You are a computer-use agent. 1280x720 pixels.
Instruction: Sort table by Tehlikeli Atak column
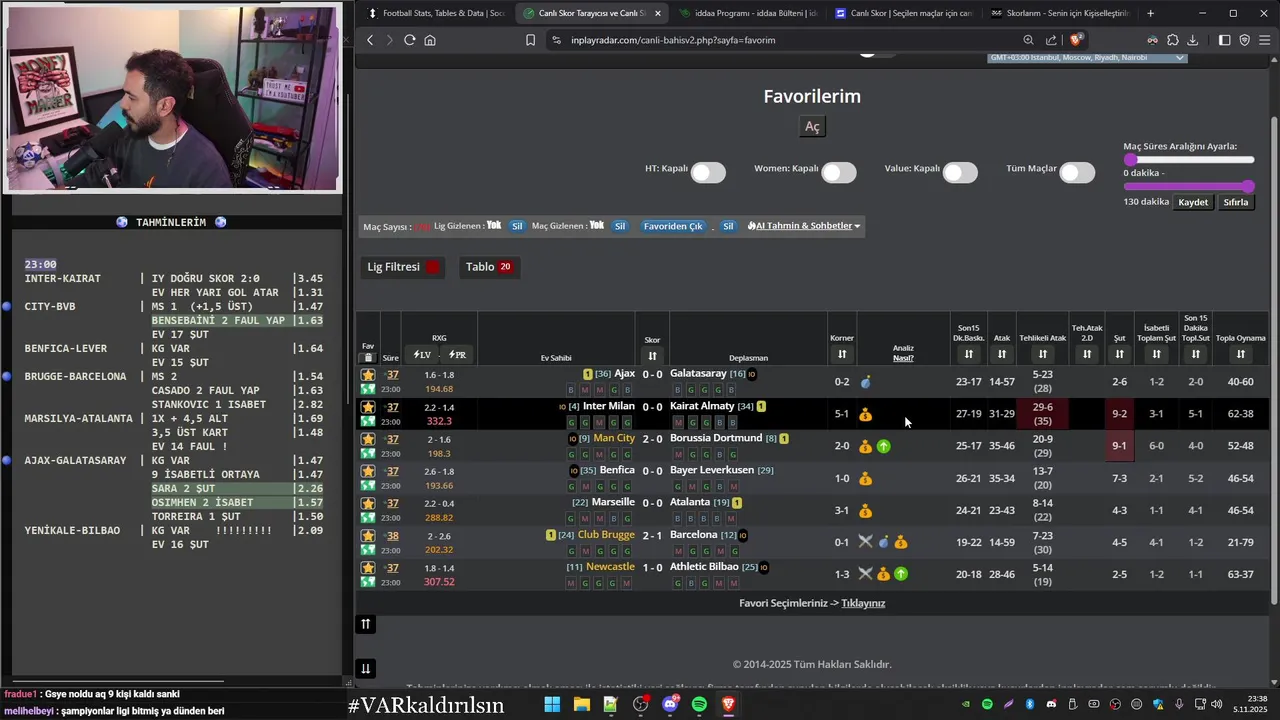click(x=1043, y=354)
